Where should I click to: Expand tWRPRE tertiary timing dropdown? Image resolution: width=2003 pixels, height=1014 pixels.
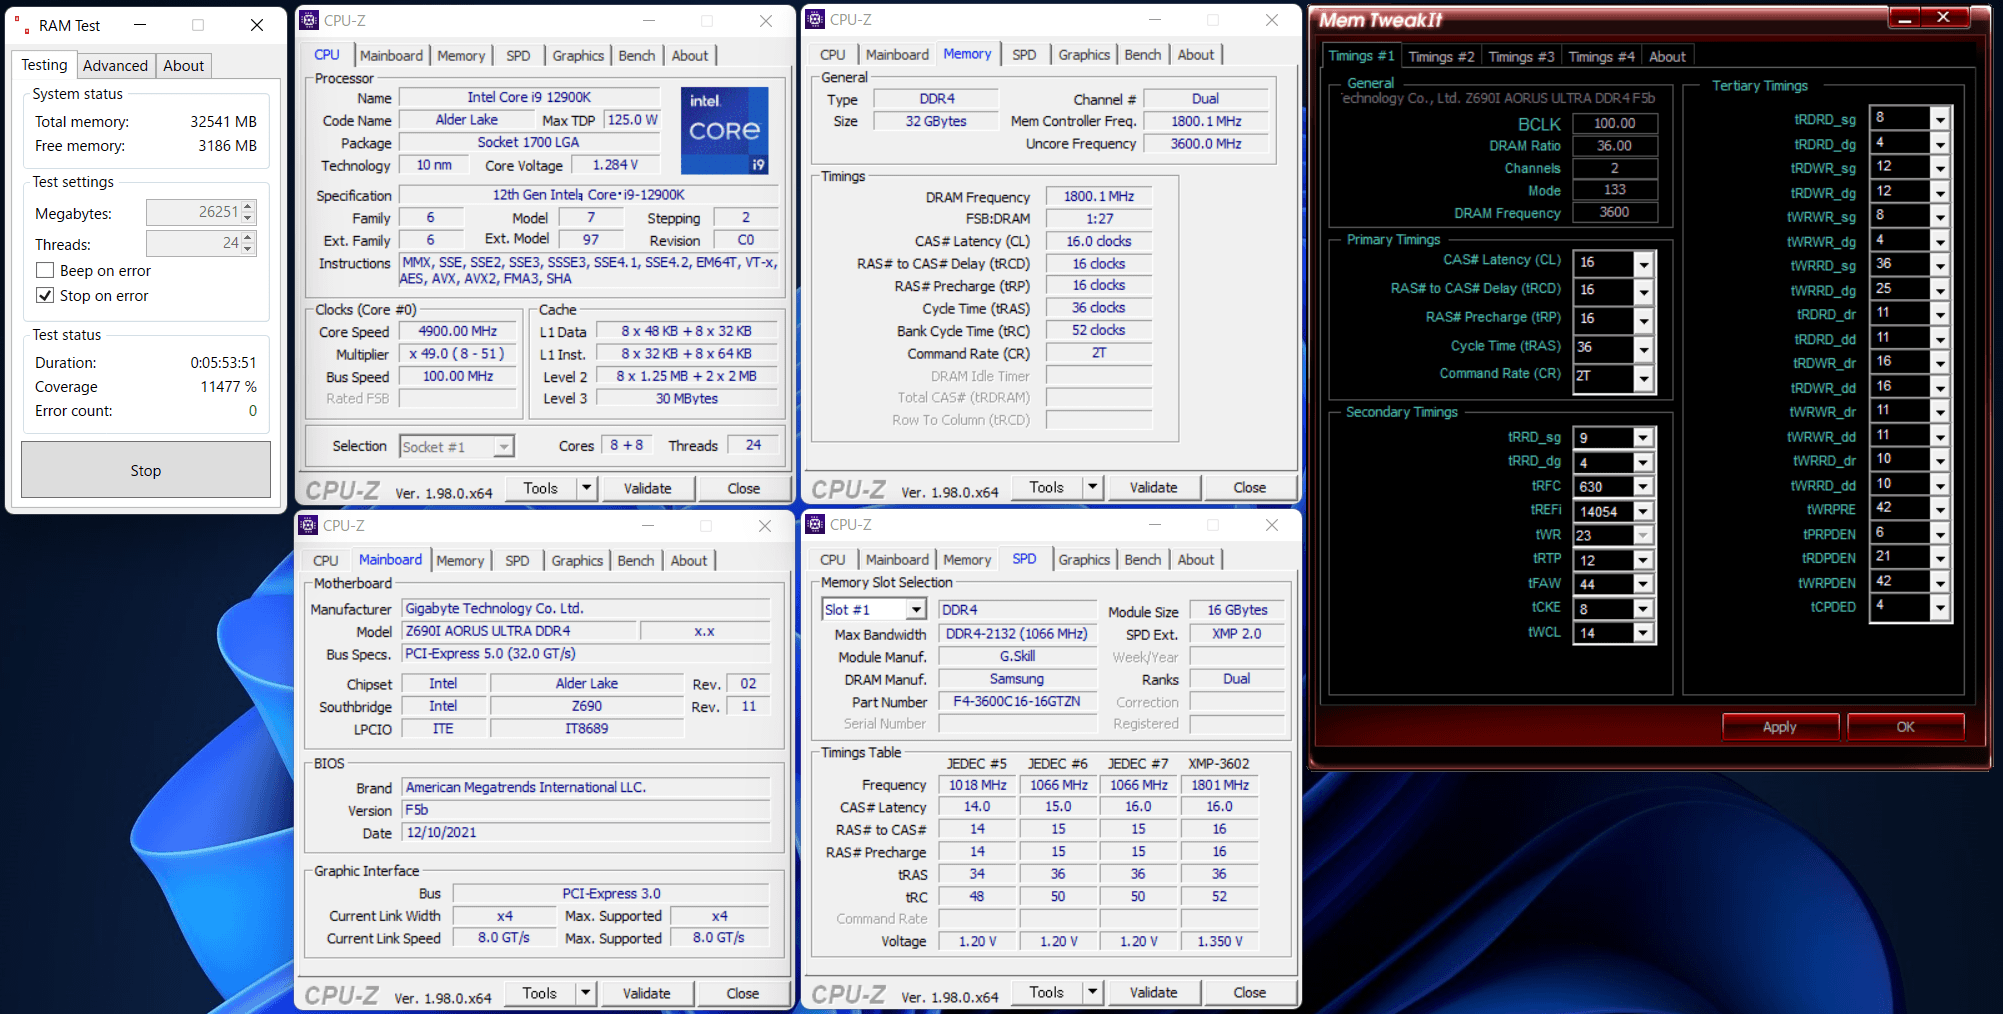1940,509
